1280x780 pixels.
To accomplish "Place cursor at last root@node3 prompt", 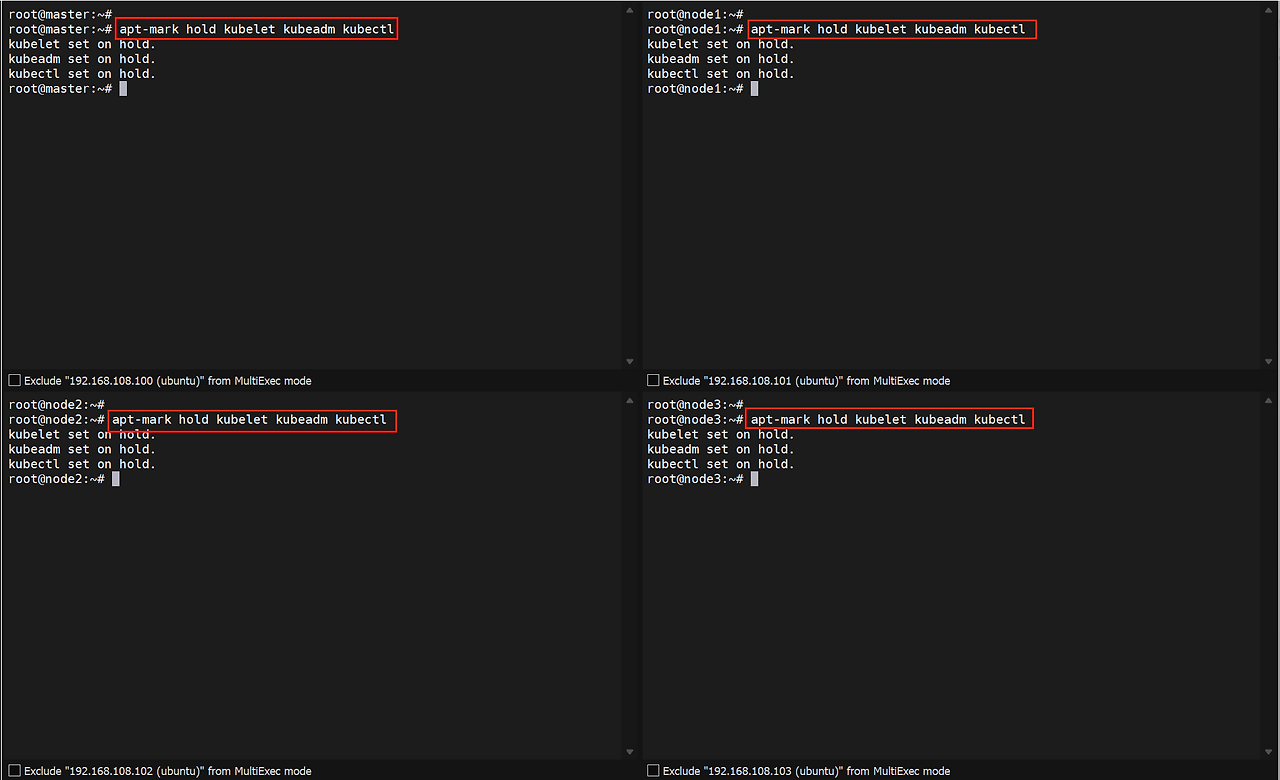I will [754, 479].
